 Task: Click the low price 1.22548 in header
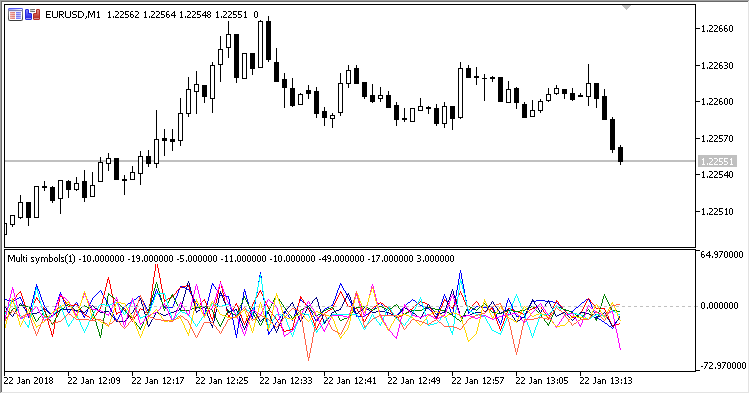(x=195, y=15)
